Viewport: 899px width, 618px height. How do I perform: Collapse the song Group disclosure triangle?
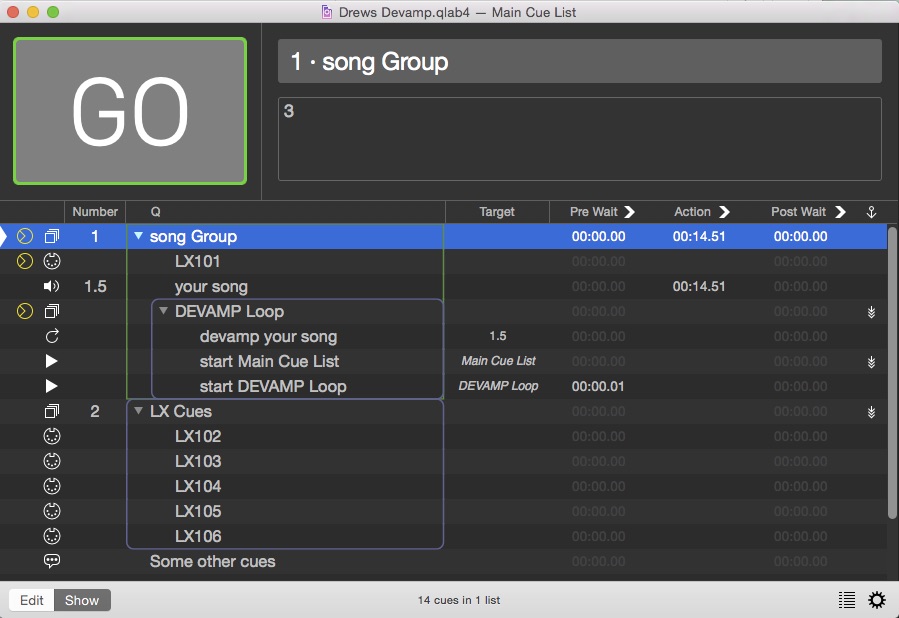pyautogui.click(x=138, y=237)
